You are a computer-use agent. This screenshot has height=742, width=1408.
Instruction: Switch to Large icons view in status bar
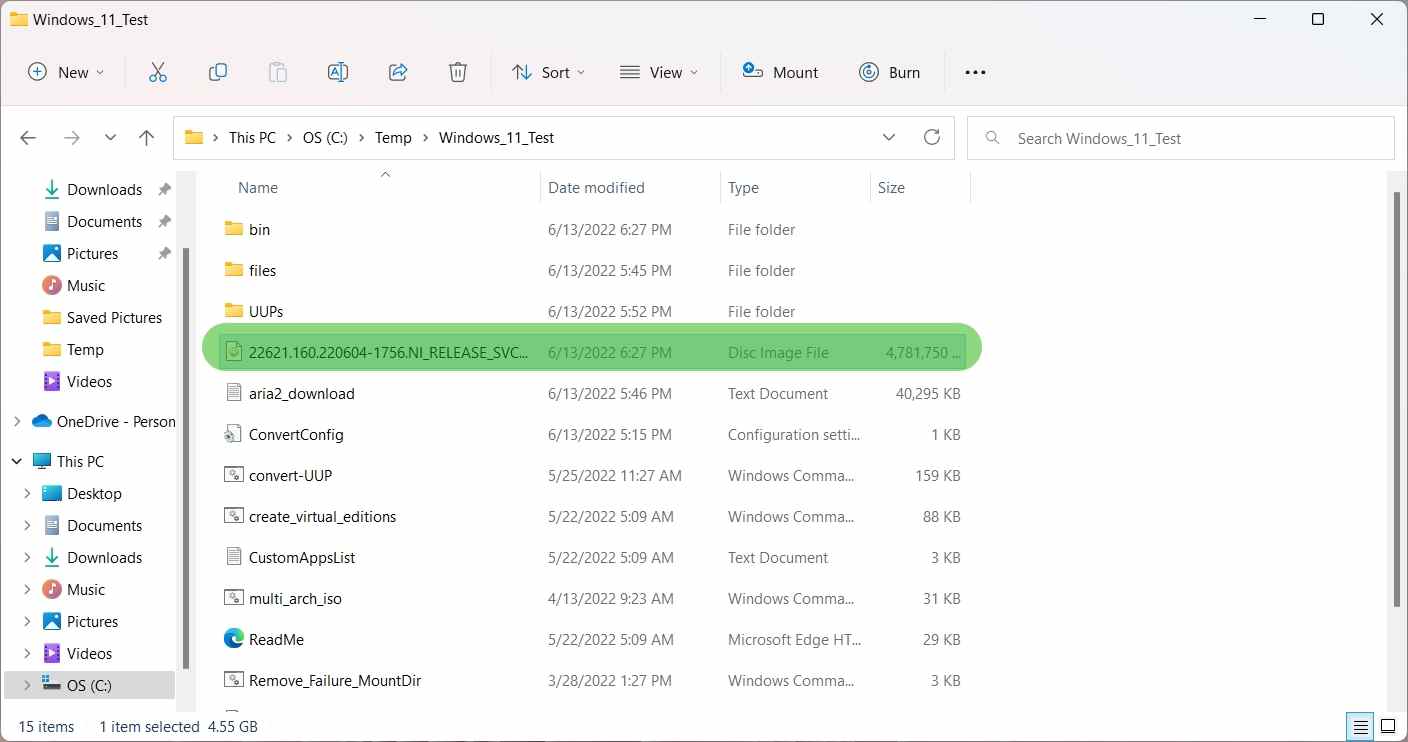1389,726
